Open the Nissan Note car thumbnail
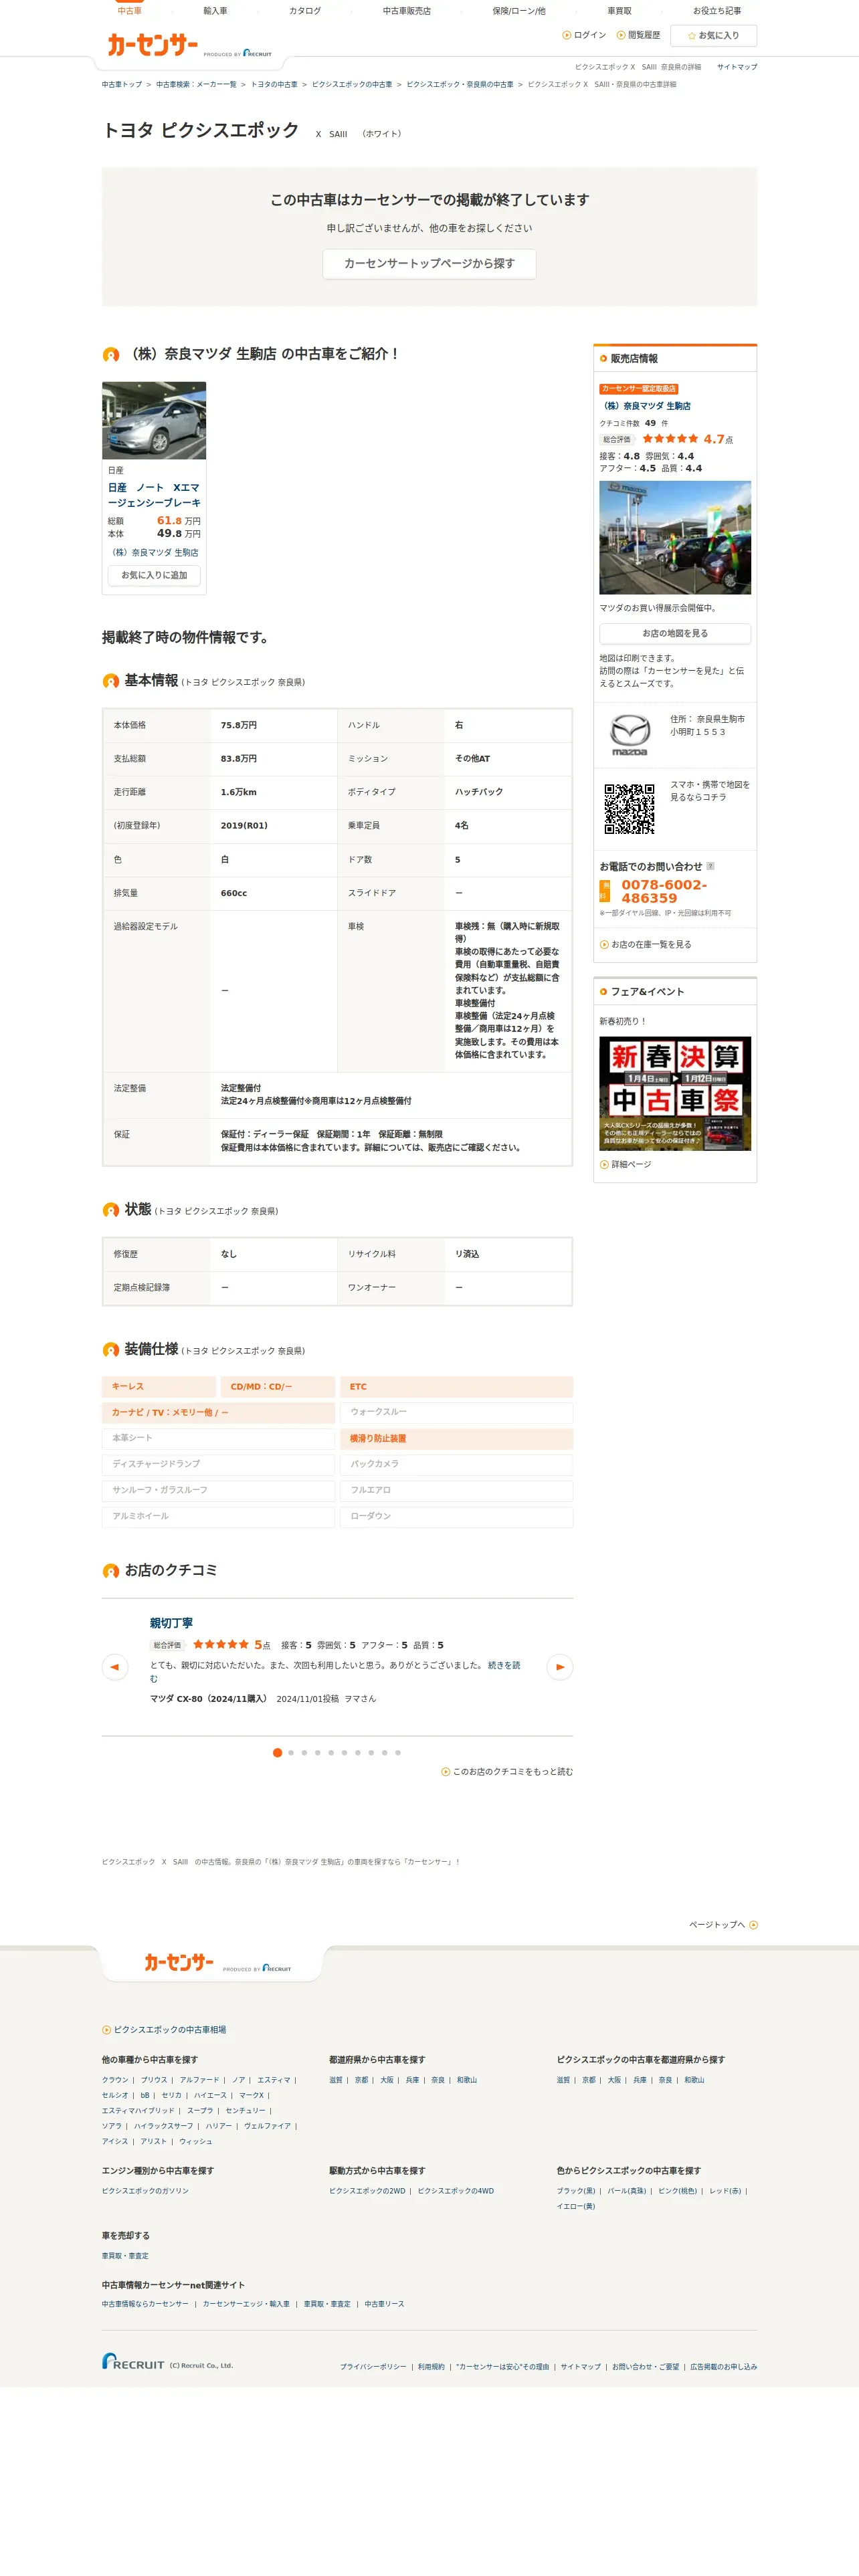 coord(154,420)
